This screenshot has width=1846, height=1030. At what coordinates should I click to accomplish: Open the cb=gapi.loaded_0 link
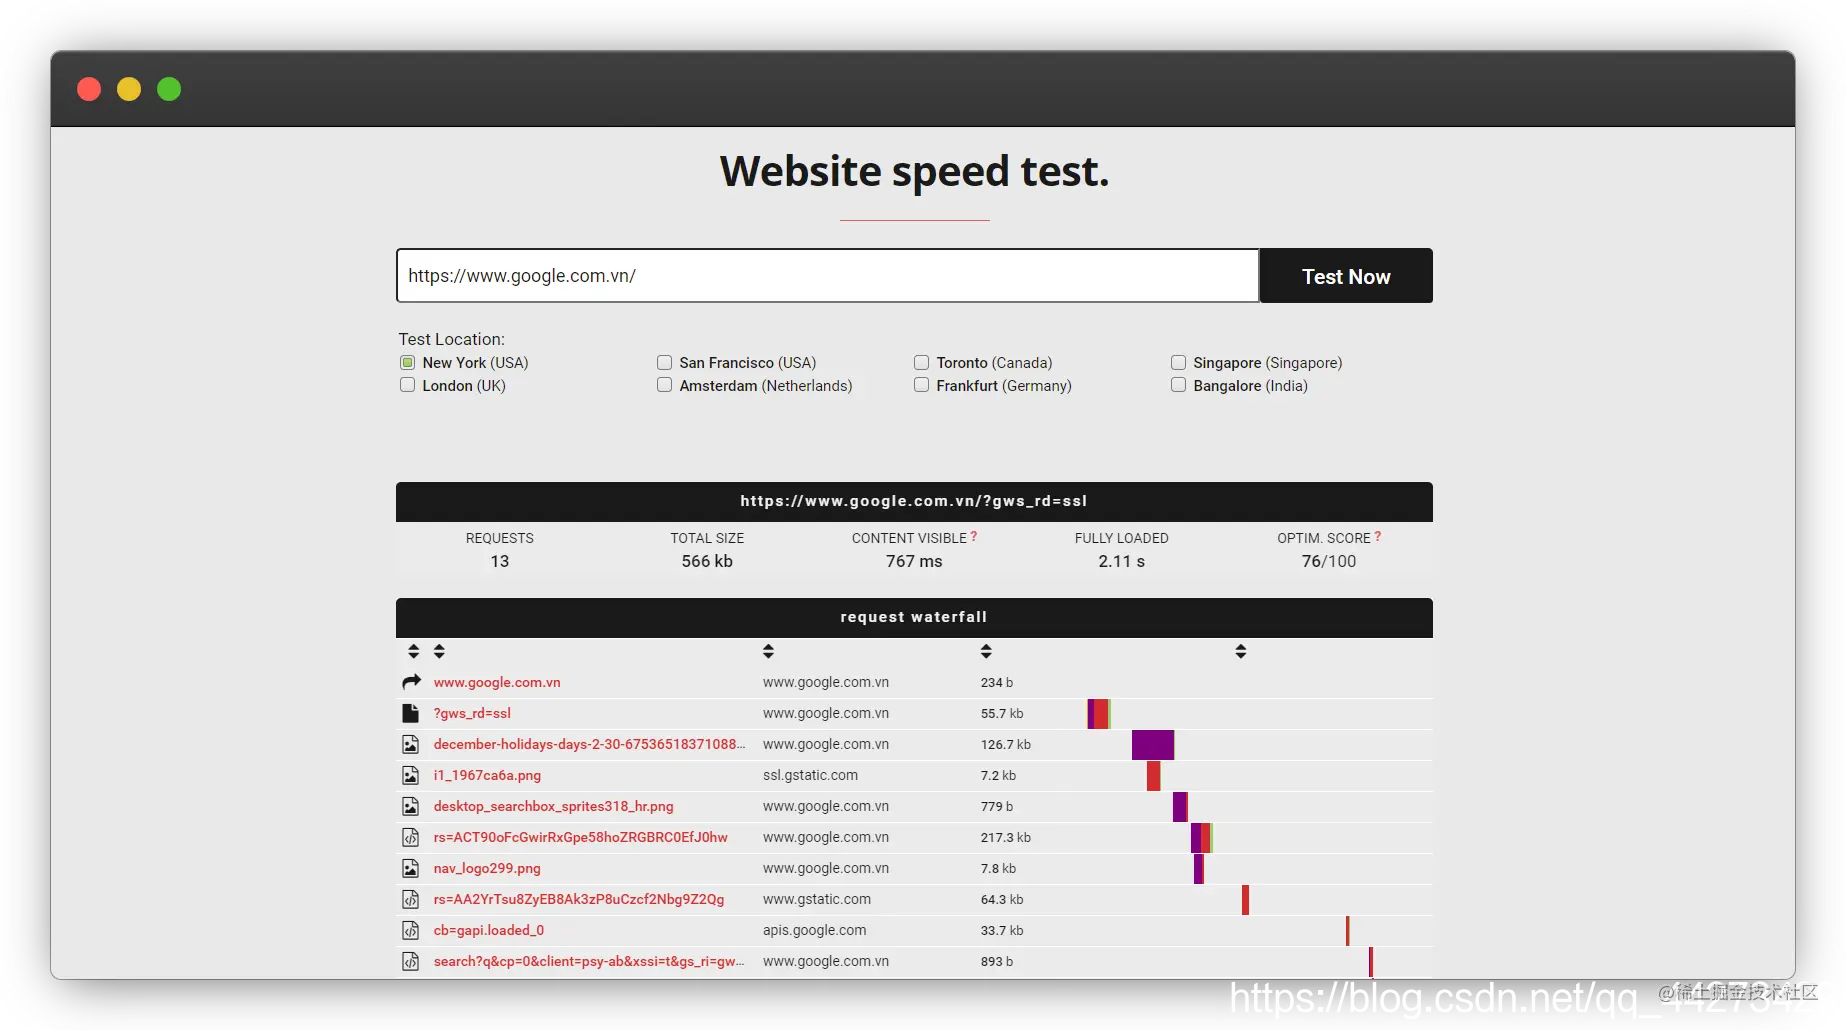(x=489, y=930)
